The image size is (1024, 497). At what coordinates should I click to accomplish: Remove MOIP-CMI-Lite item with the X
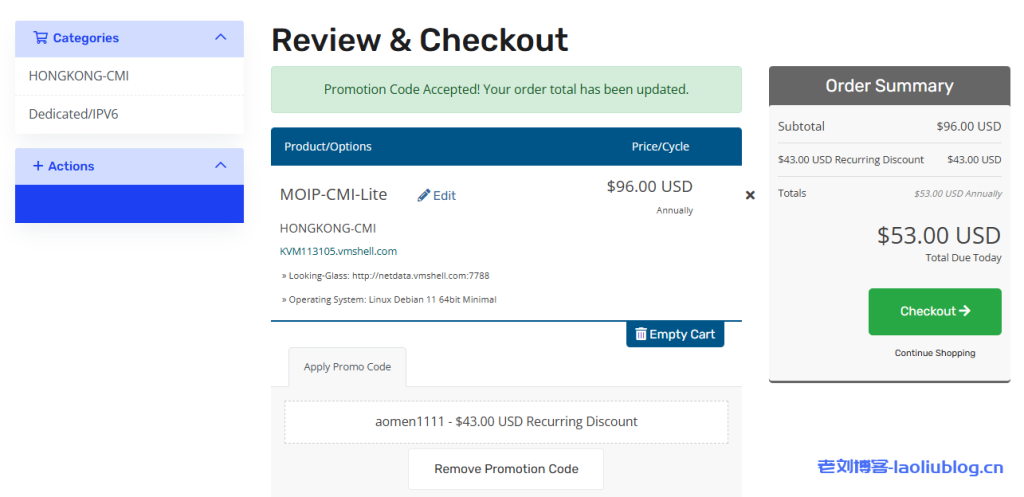750,195
